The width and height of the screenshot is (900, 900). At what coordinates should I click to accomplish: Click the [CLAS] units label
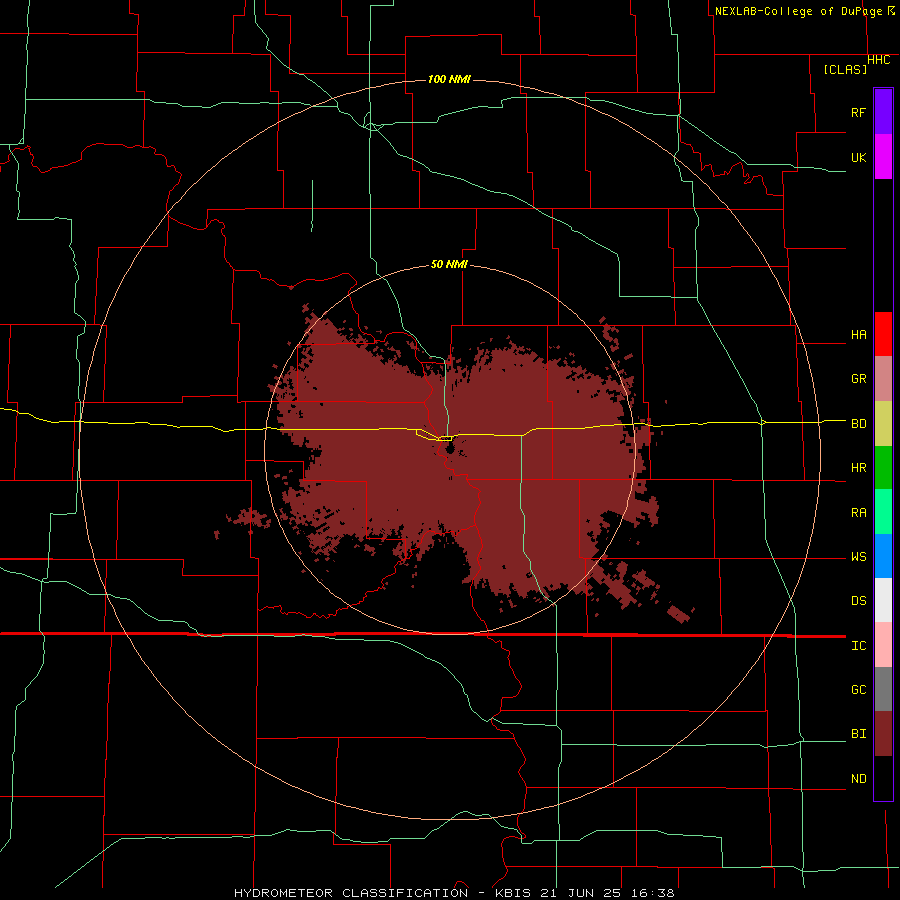coord(845,69)
